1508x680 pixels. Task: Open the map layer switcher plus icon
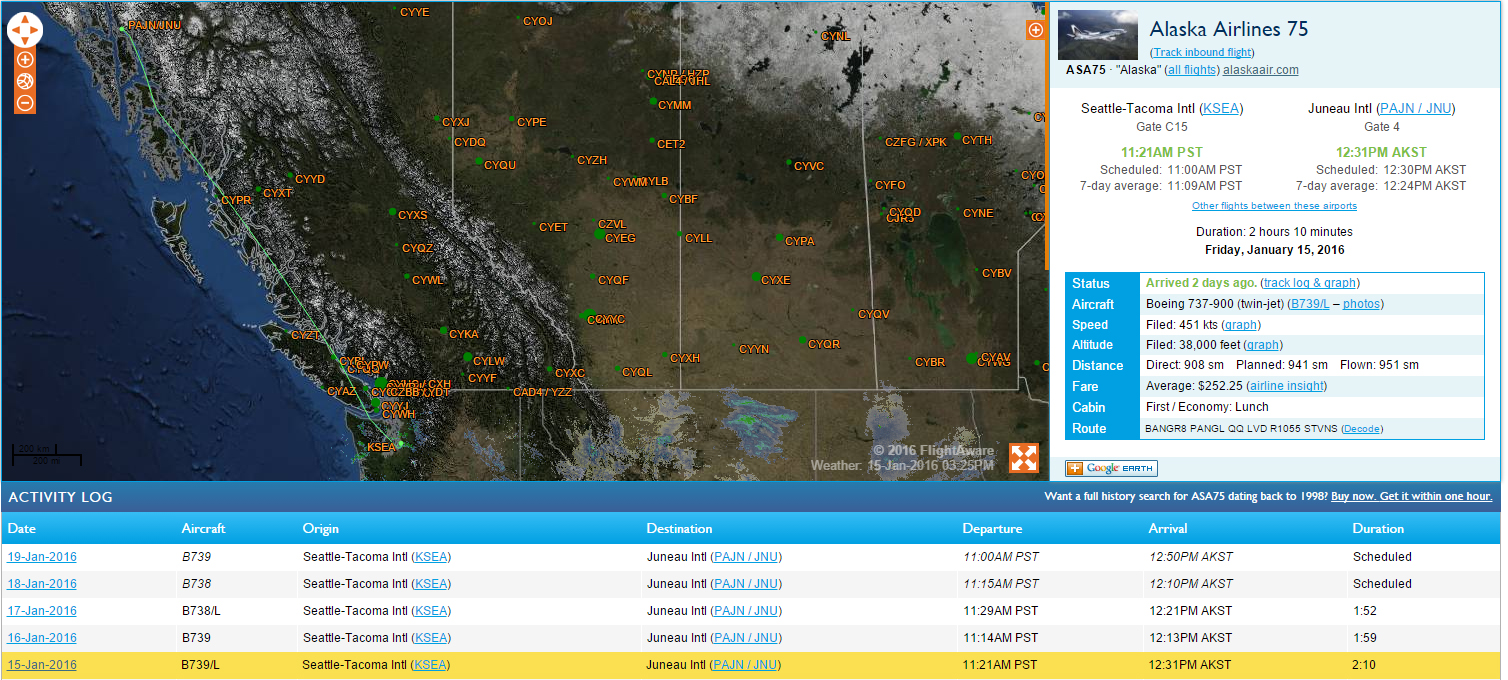[x=1035, y=30]
